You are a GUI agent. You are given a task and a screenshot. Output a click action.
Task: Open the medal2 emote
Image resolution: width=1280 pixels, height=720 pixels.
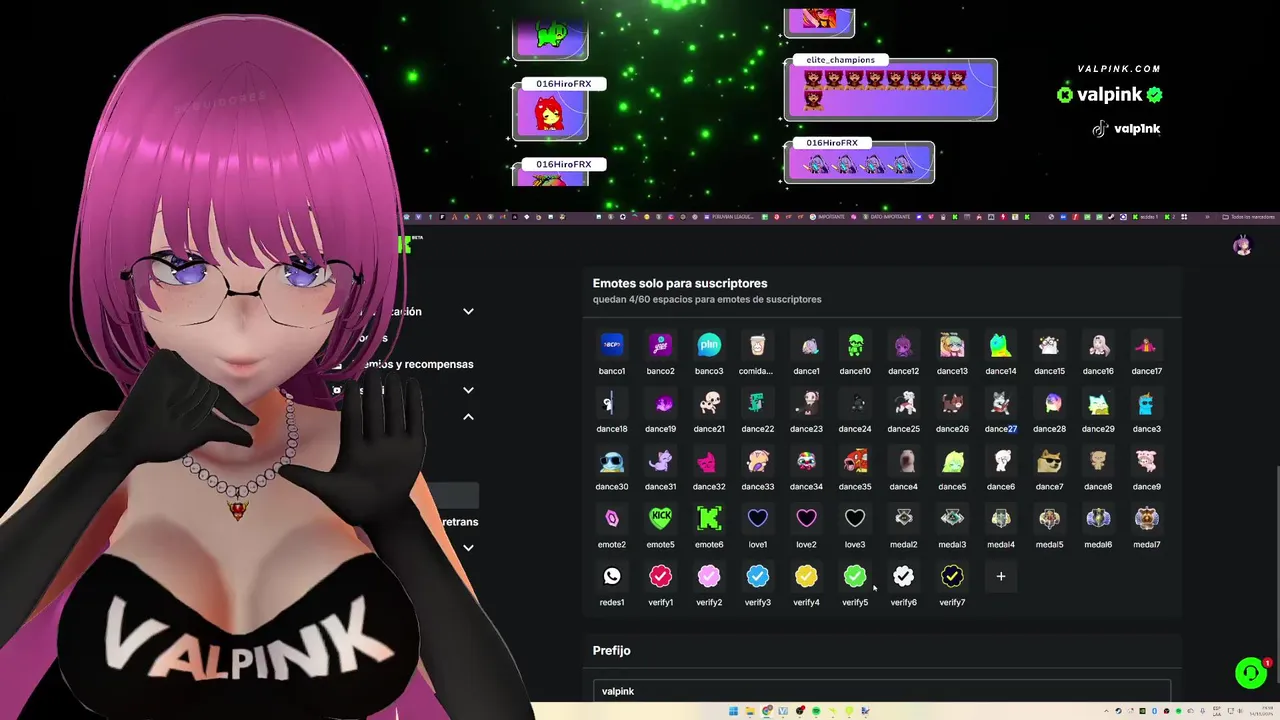903,519
